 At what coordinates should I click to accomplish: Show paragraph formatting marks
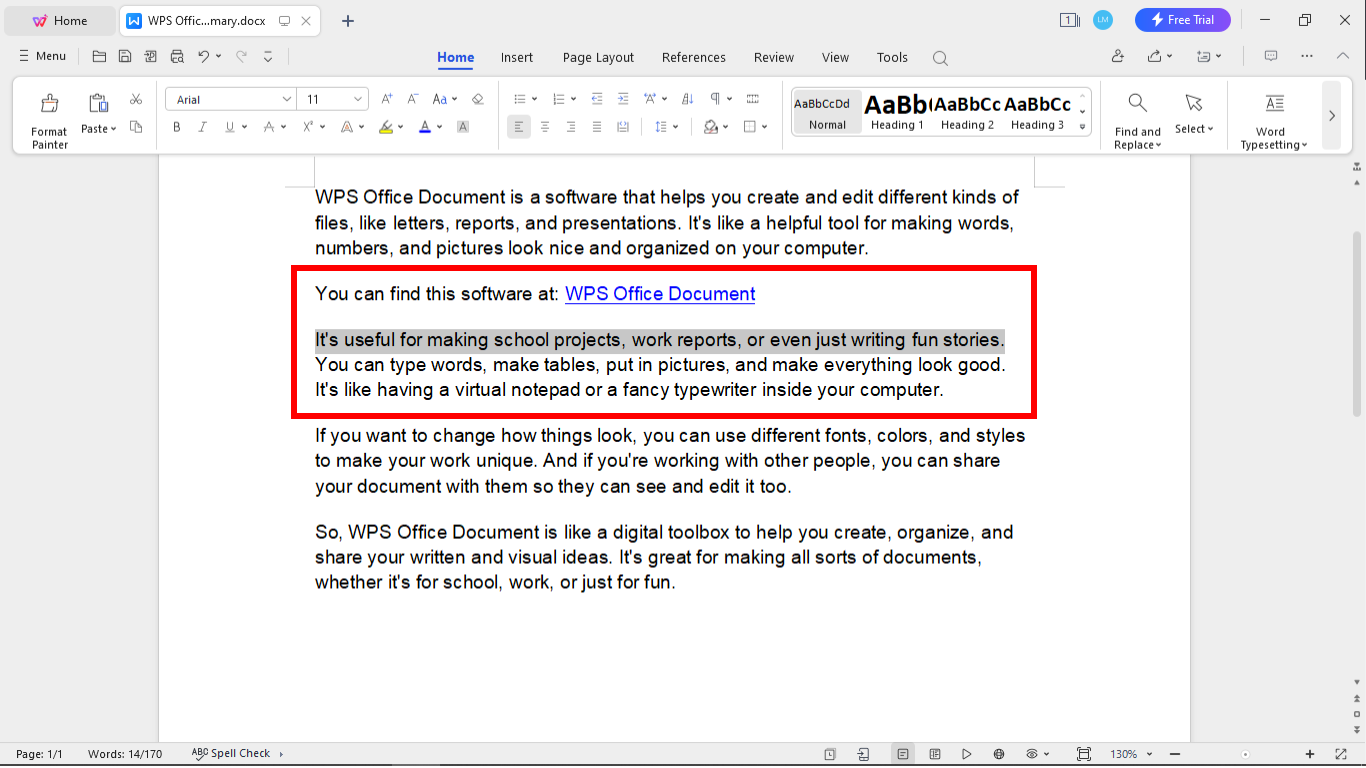point(717,98)
